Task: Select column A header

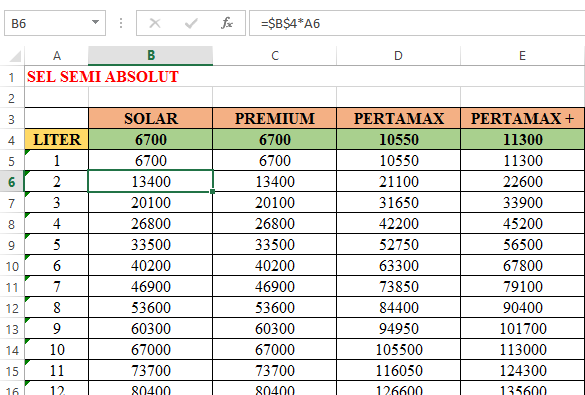Action: tap(57, 56)
